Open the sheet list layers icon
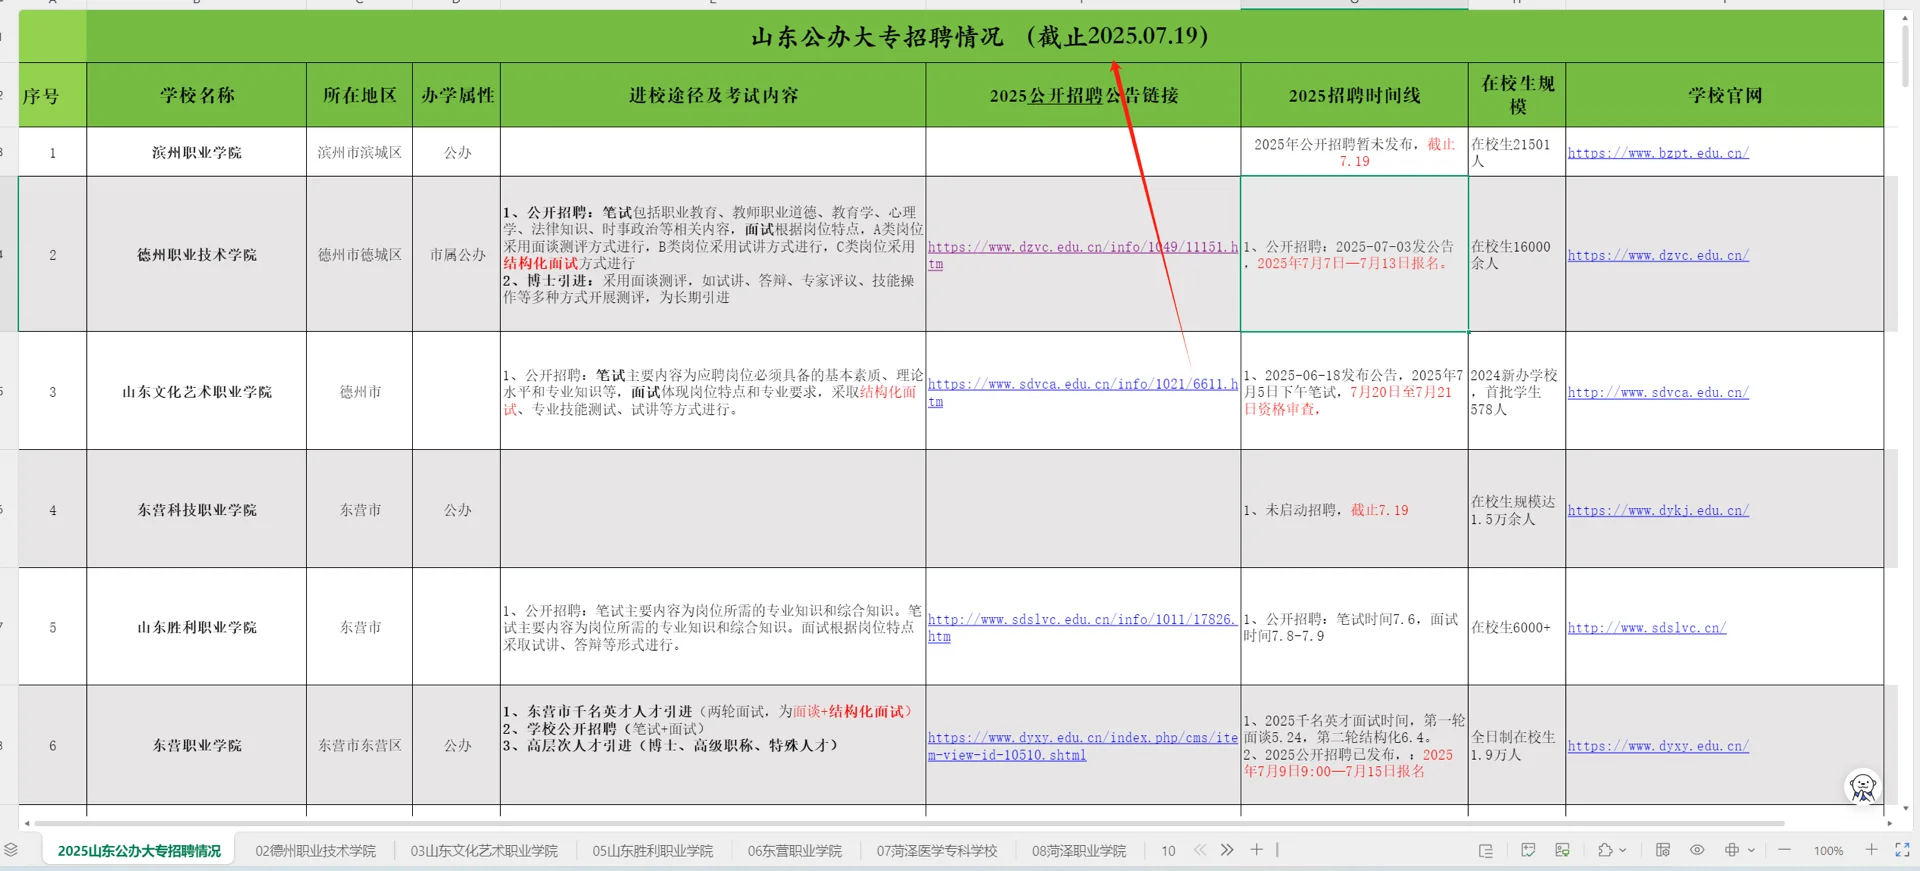This screenshot has width=1920, height=871. point(11,850)
